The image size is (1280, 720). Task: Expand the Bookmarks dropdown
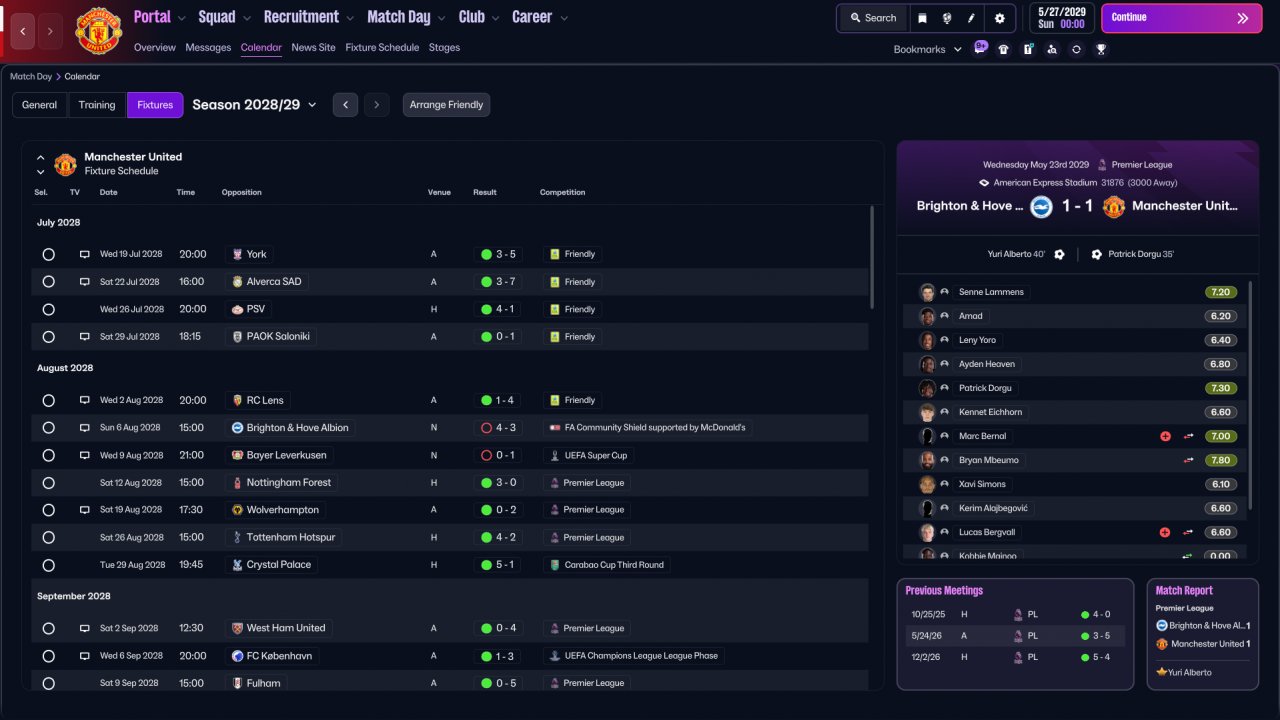pos(927,49)
